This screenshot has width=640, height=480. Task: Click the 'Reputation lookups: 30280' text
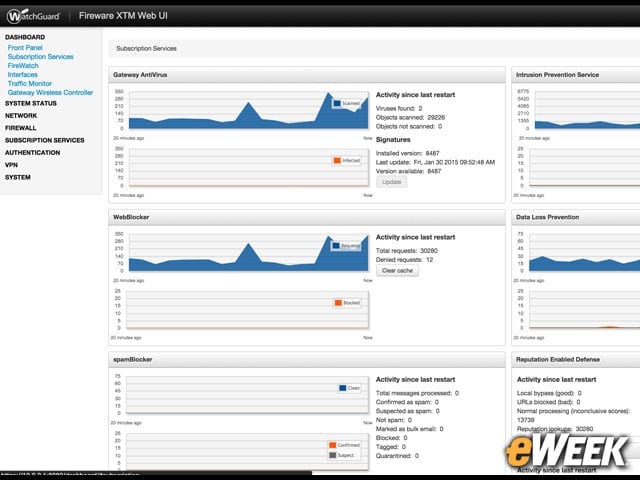click(x=555, y=429)
